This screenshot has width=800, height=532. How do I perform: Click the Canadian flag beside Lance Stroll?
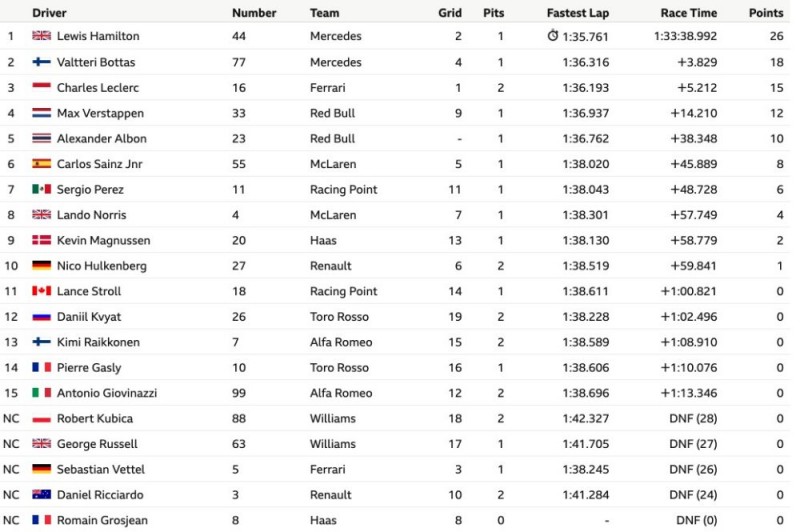[x=41, y=291]
